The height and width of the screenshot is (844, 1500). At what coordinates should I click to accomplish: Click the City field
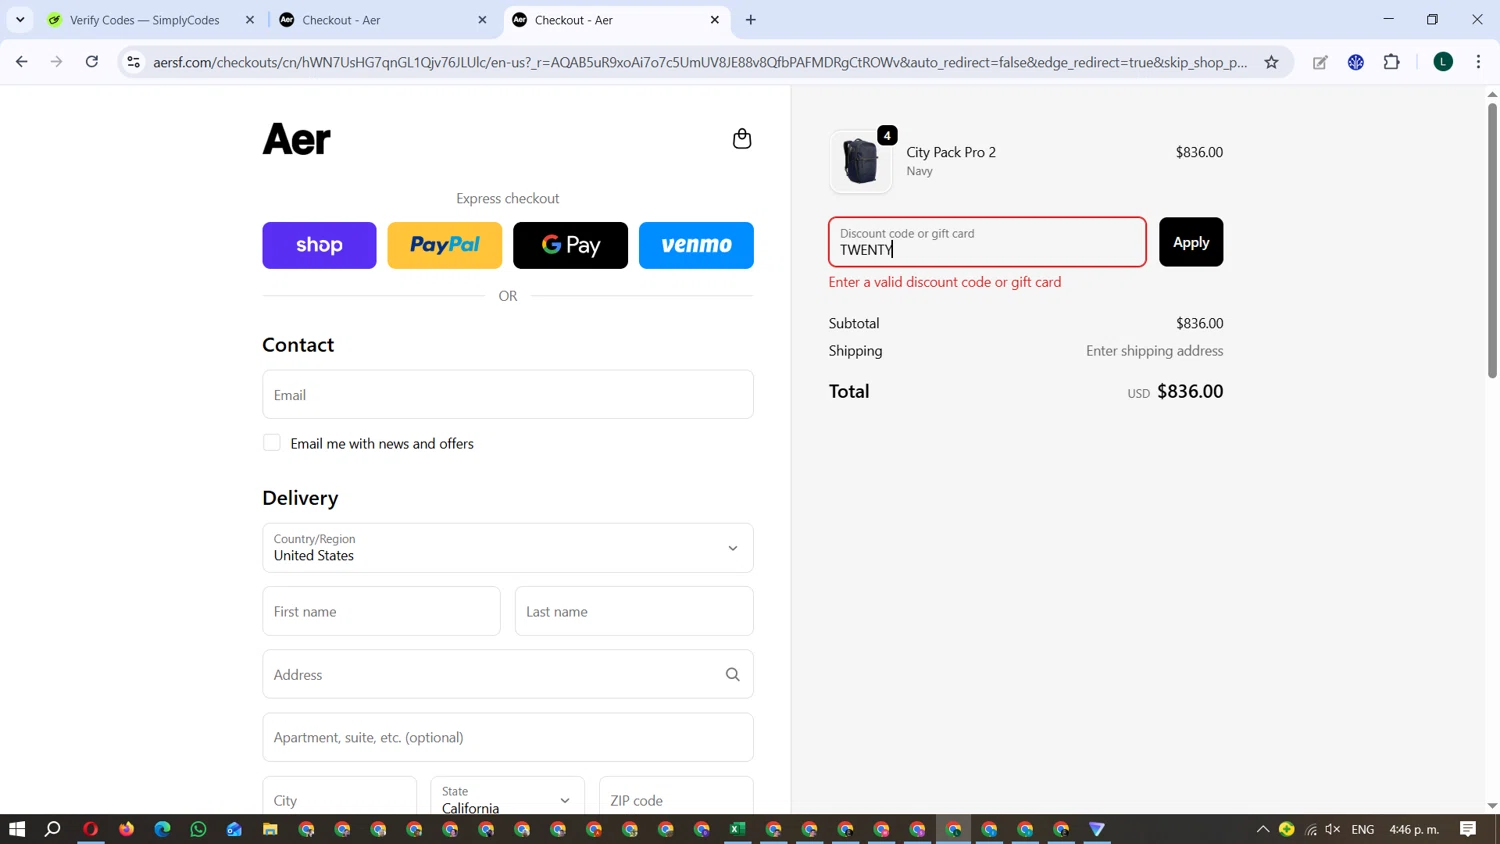coord(339,799)
